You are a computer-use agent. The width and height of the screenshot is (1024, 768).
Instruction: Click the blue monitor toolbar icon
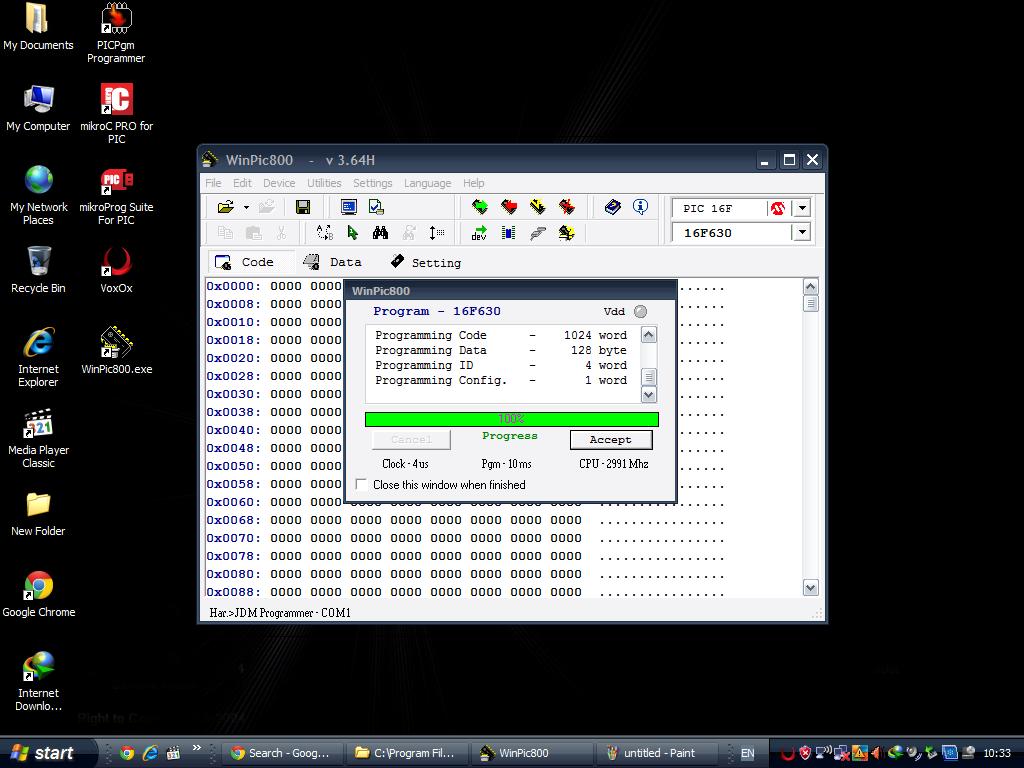pyautogui.click(x=349, y=207)
